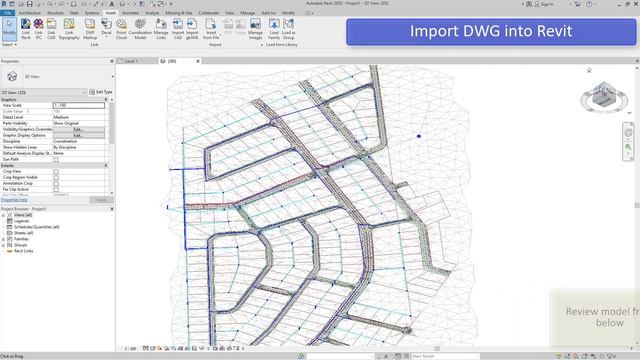Switch to the Collaborate ribbon tab
Image resolution: width=640 pixels, height=360 pixels.
[x=209, y=13]
